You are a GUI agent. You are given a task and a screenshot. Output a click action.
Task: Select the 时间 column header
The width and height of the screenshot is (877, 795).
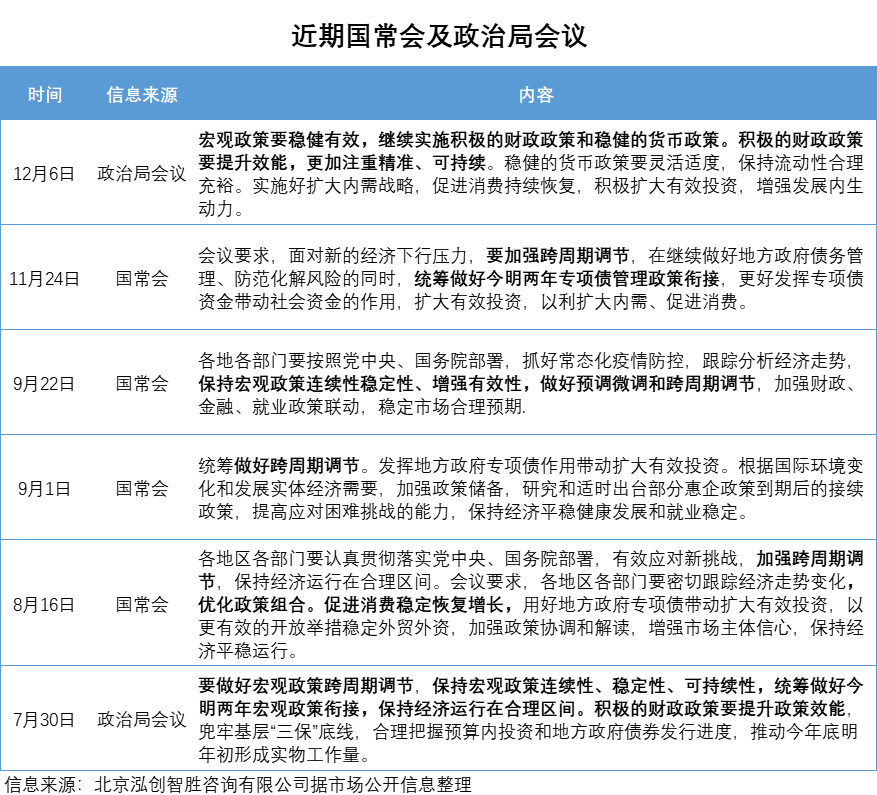coord(45,95)
